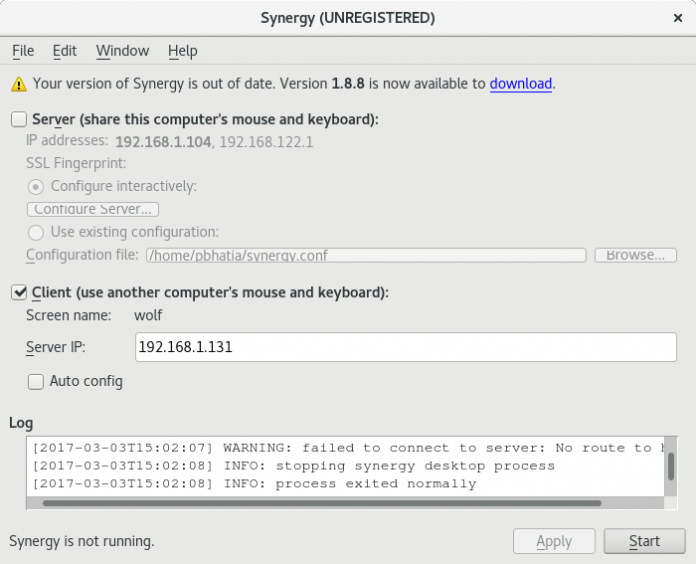Click the Browse button for configuration file

[636, 255]
